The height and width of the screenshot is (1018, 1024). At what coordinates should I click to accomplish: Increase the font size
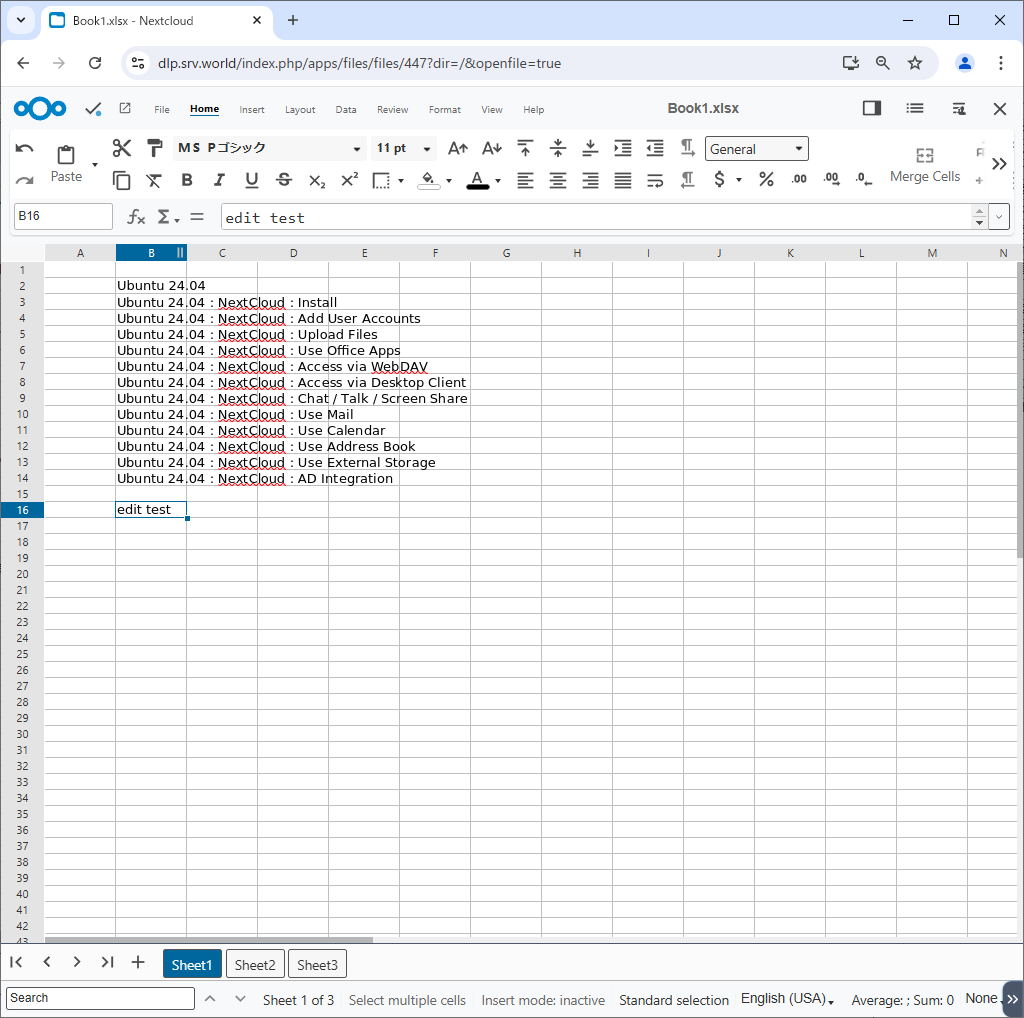pyautogui.click(x=458, y=149)
